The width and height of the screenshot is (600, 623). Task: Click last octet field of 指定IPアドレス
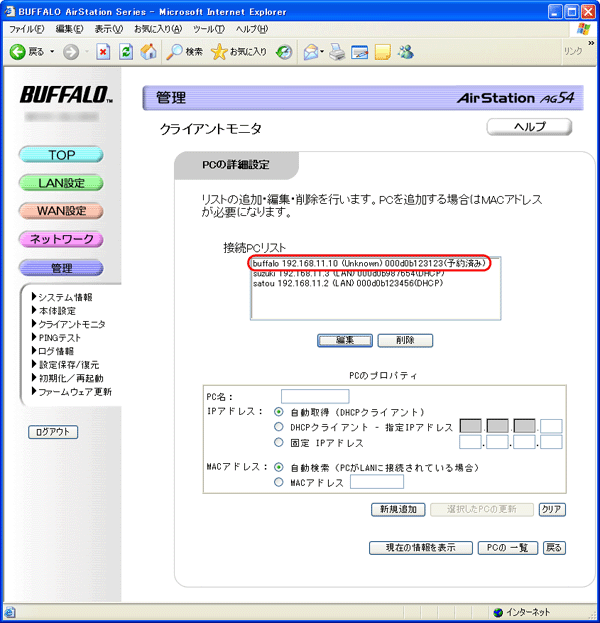[x=551, y=426]
